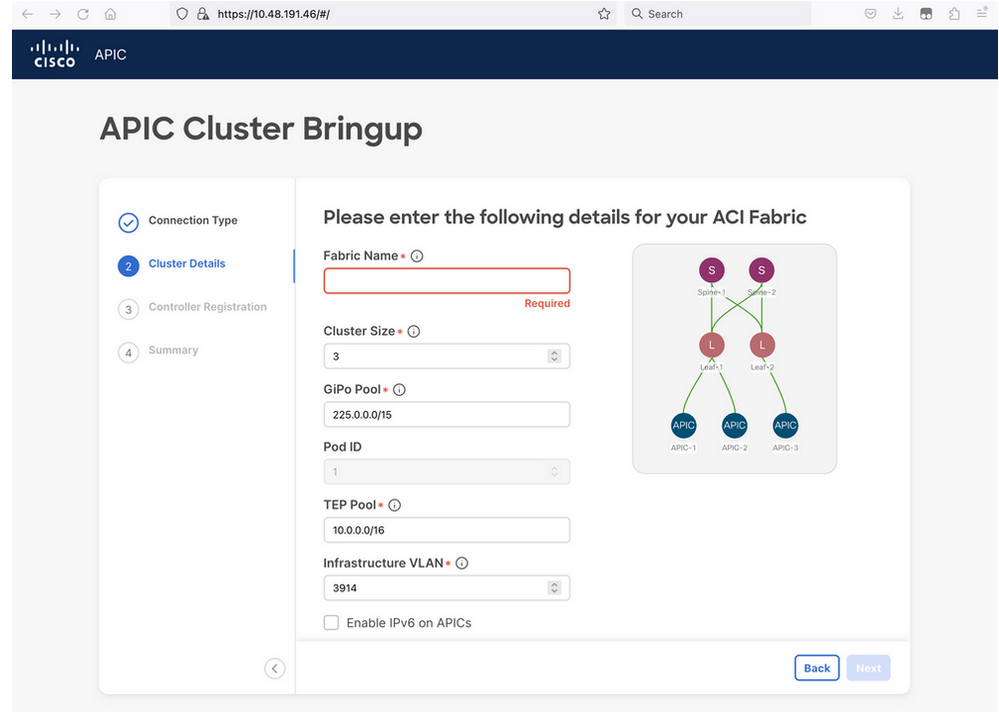Click the Leaf-2 node in the topology
The image size is (999, 714).
click(x=762, y=345)
